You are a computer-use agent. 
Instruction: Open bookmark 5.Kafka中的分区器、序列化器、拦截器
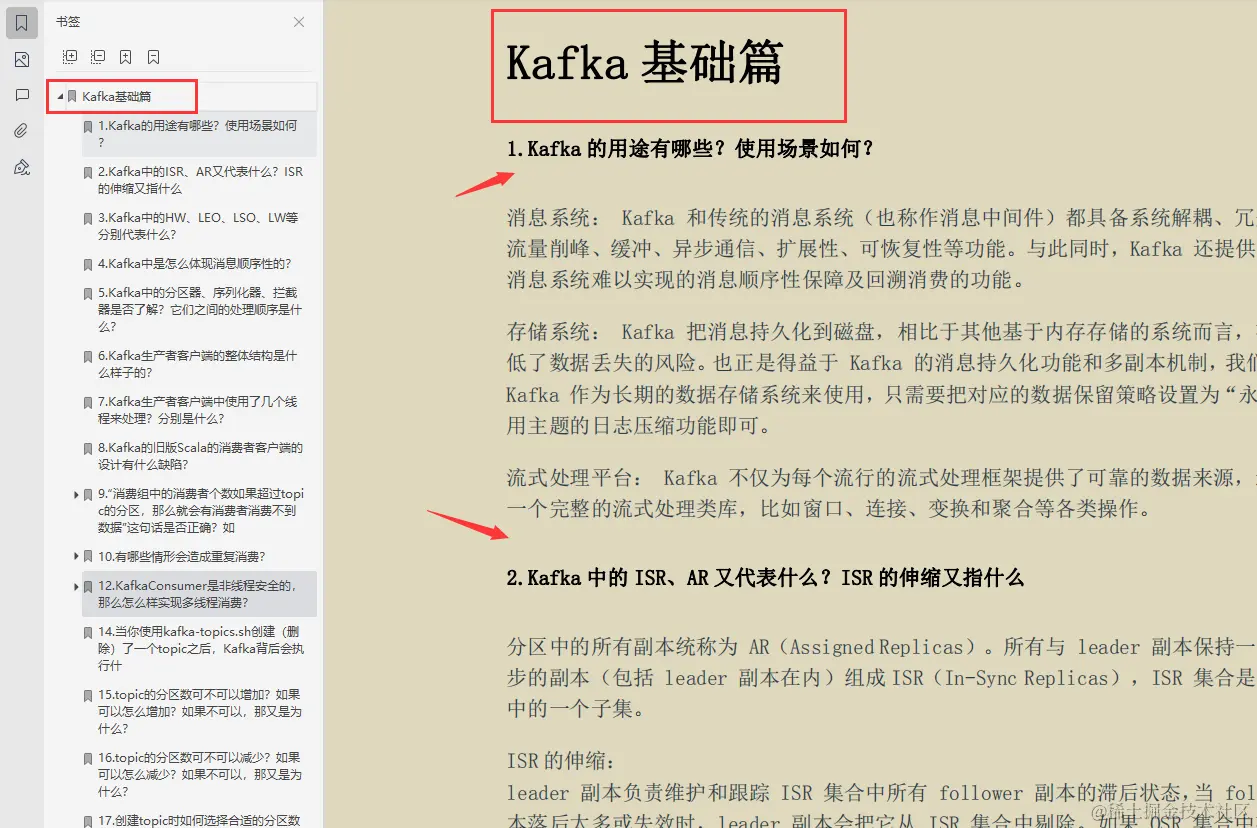click(199, 310)
